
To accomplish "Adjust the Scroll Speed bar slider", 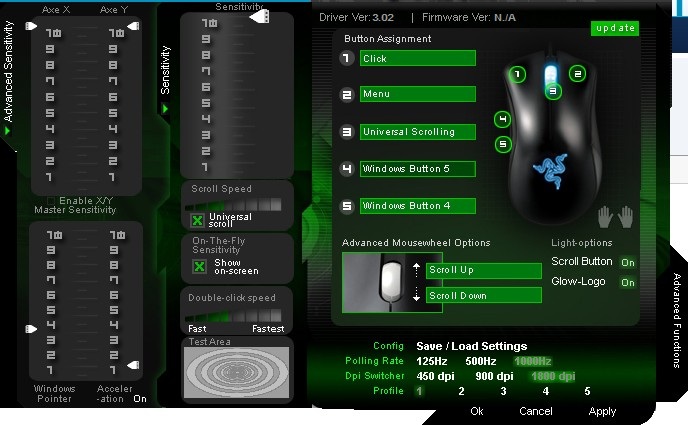I will (233, 204).
